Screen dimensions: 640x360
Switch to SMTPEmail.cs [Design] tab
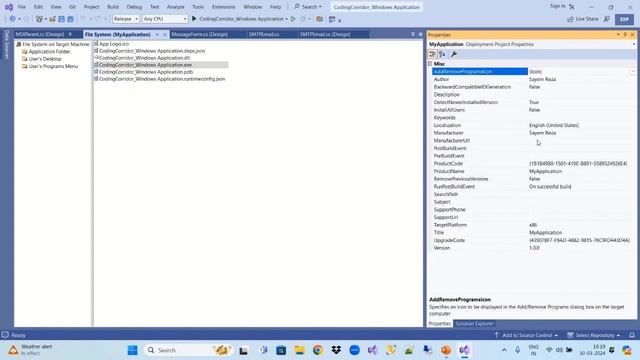pos(325,34)
